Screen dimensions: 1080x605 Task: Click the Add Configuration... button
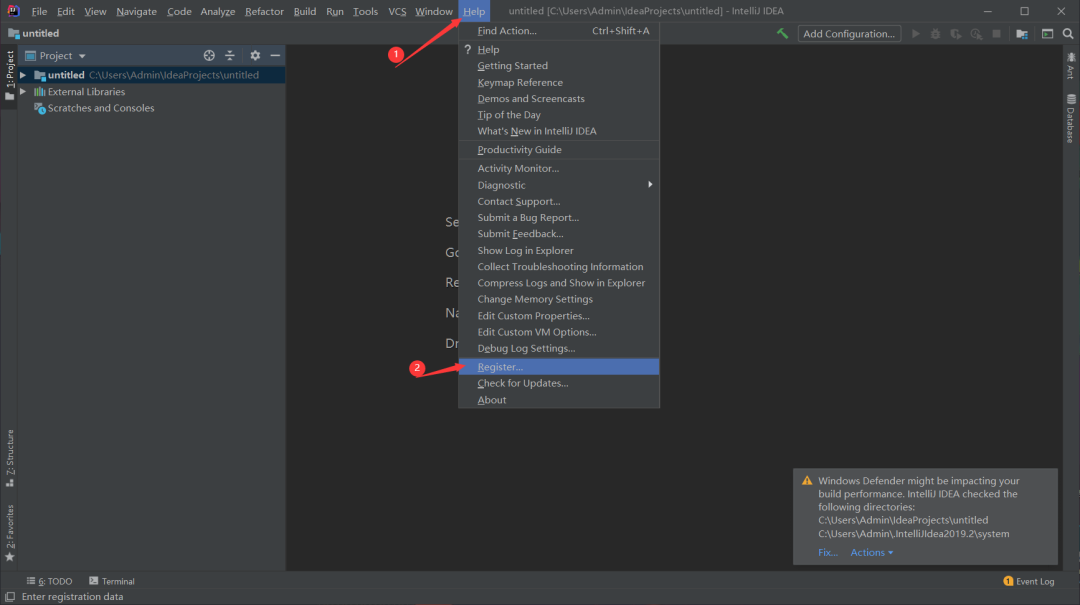(x=849, y=33)
